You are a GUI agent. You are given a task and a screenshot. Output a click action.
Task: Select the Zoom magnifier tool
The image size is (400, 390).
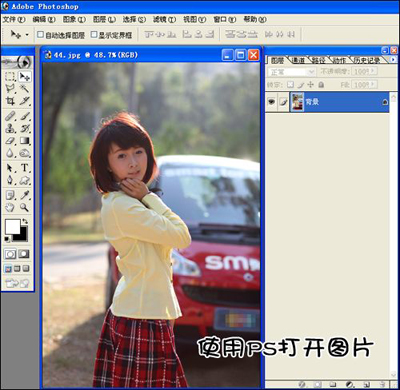pos(24,207)
